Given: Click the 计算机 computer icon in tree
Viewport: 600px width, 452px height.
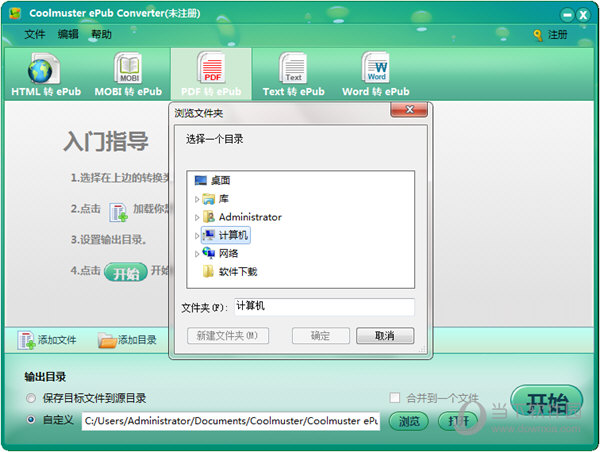Looking at the screenshot, I should pos(209,235).
